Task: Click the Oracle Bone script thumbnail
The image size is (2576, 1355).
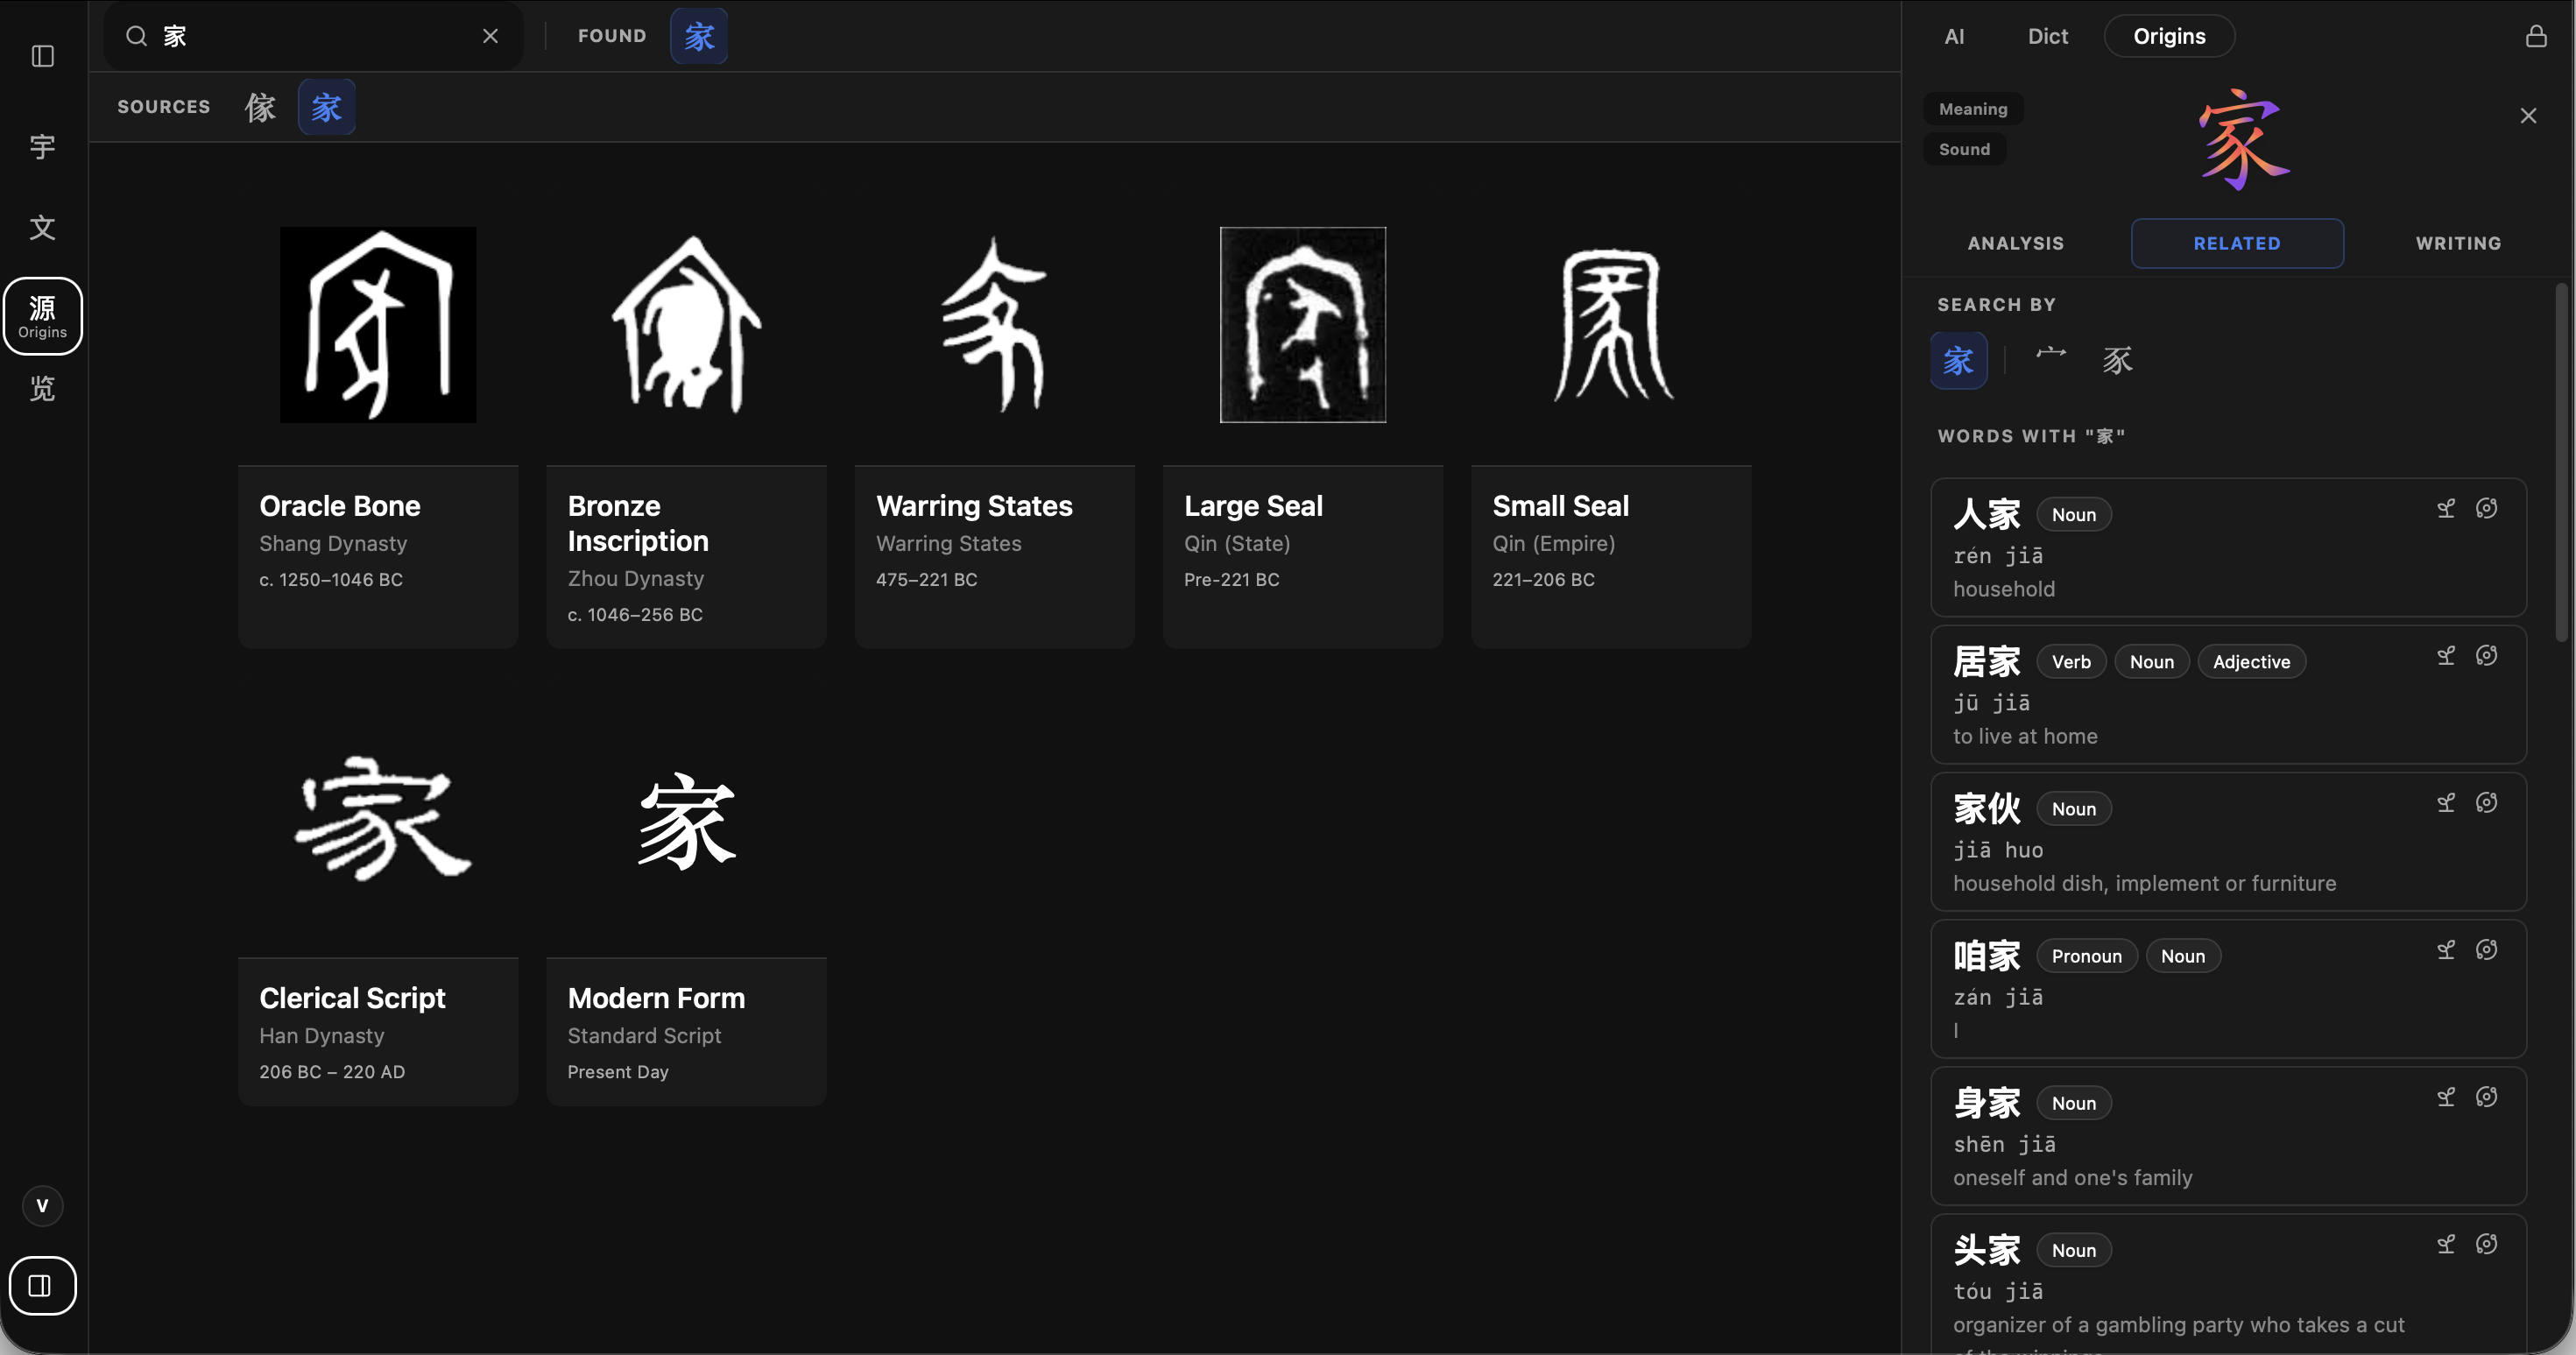Action: pyautogui.click(x=378, y=325)
